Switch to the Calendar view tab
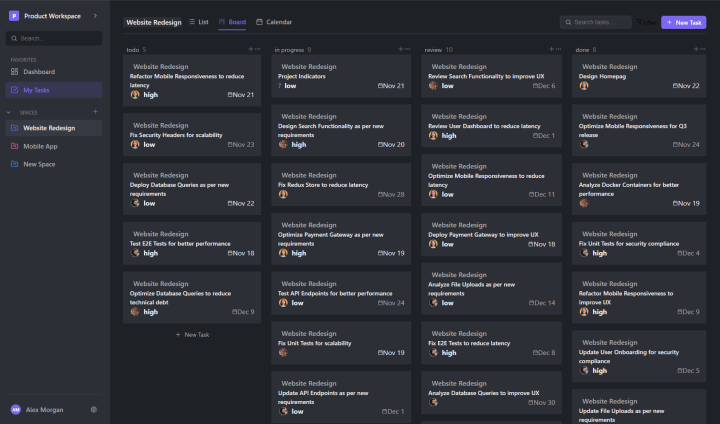720x424 pixels. point(273,21)
